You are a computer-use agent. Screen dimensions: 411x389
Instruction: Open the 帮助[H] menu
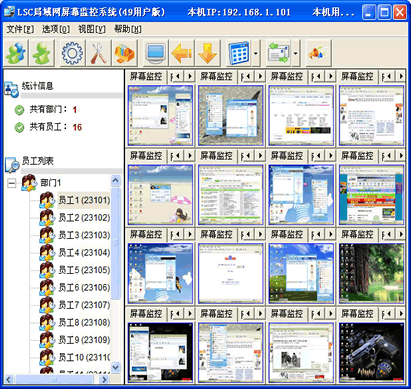pyautogui.click(x=128, y=29)
